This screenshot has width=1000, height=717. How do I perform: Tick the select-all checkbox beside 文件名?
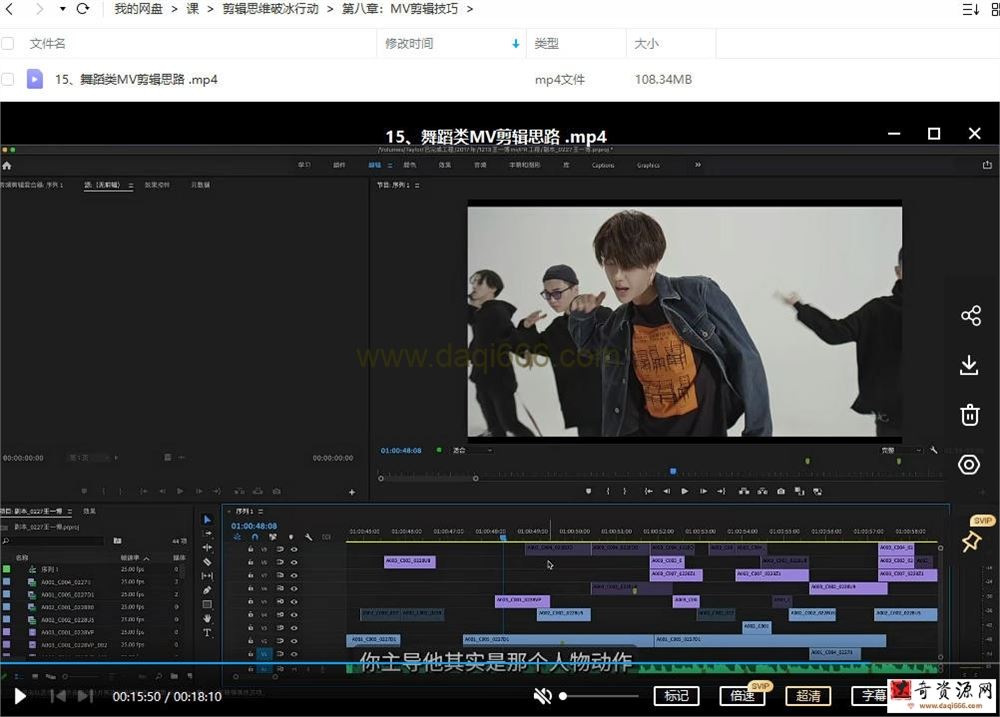click(x=8, y=43)
